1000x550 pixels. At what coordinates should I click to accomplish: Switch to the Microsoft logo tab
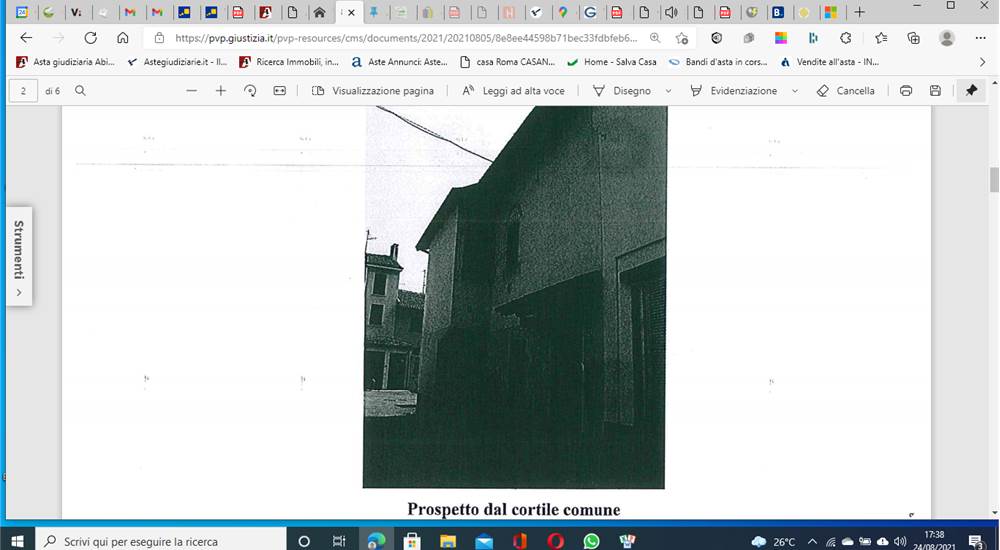830,12
